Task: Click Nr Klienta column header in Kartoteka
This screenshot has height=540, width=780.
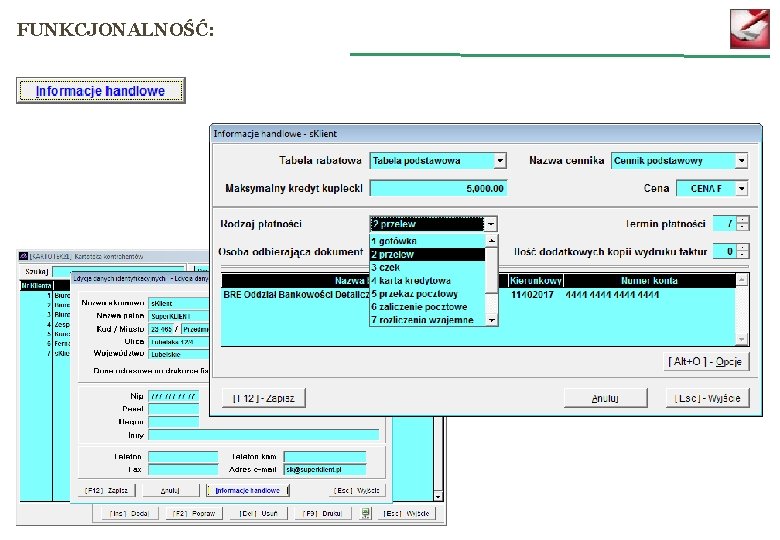Action: click(x=36, y=285)
